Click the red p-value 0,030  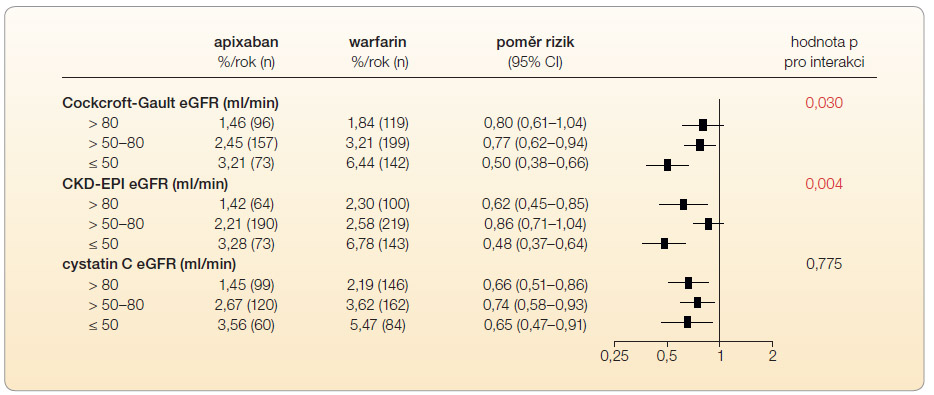coord(824,103)
